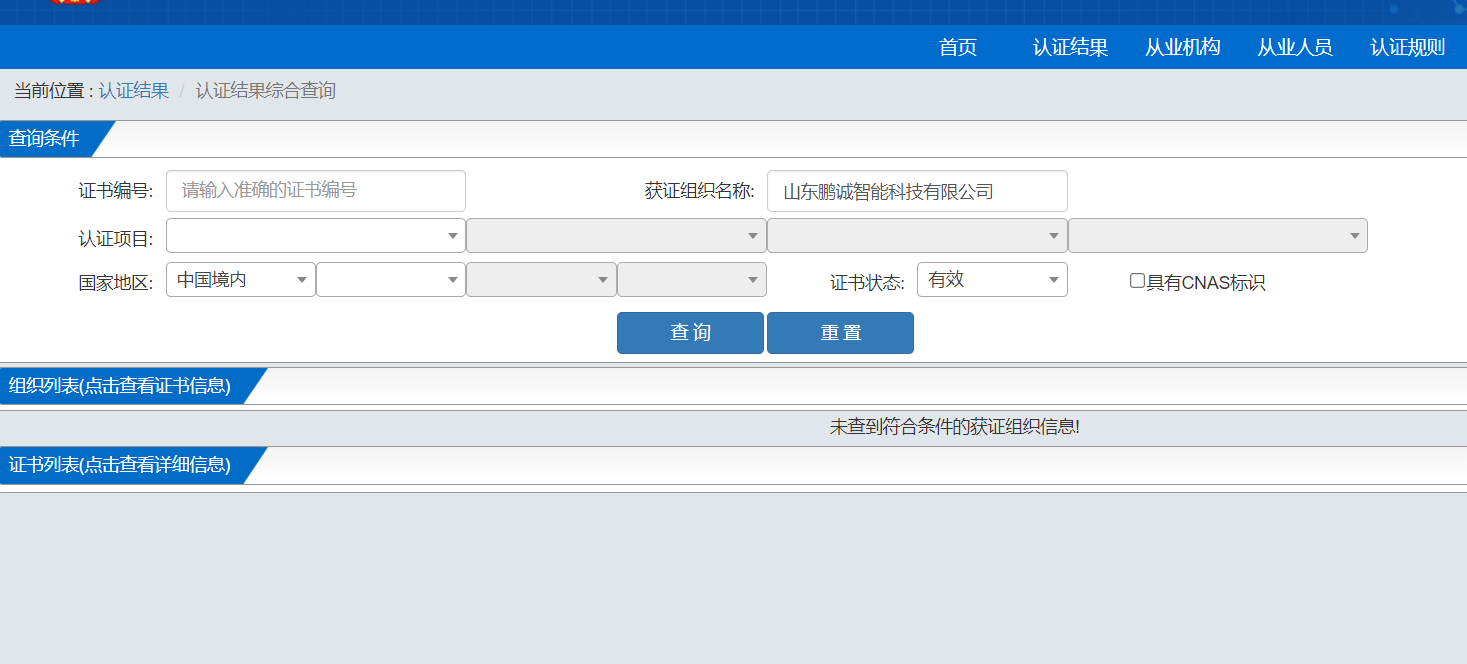The image size is (1467, 664).
Task: Open the third 认证项目 dropdown
Action: (x=917, y=236)
